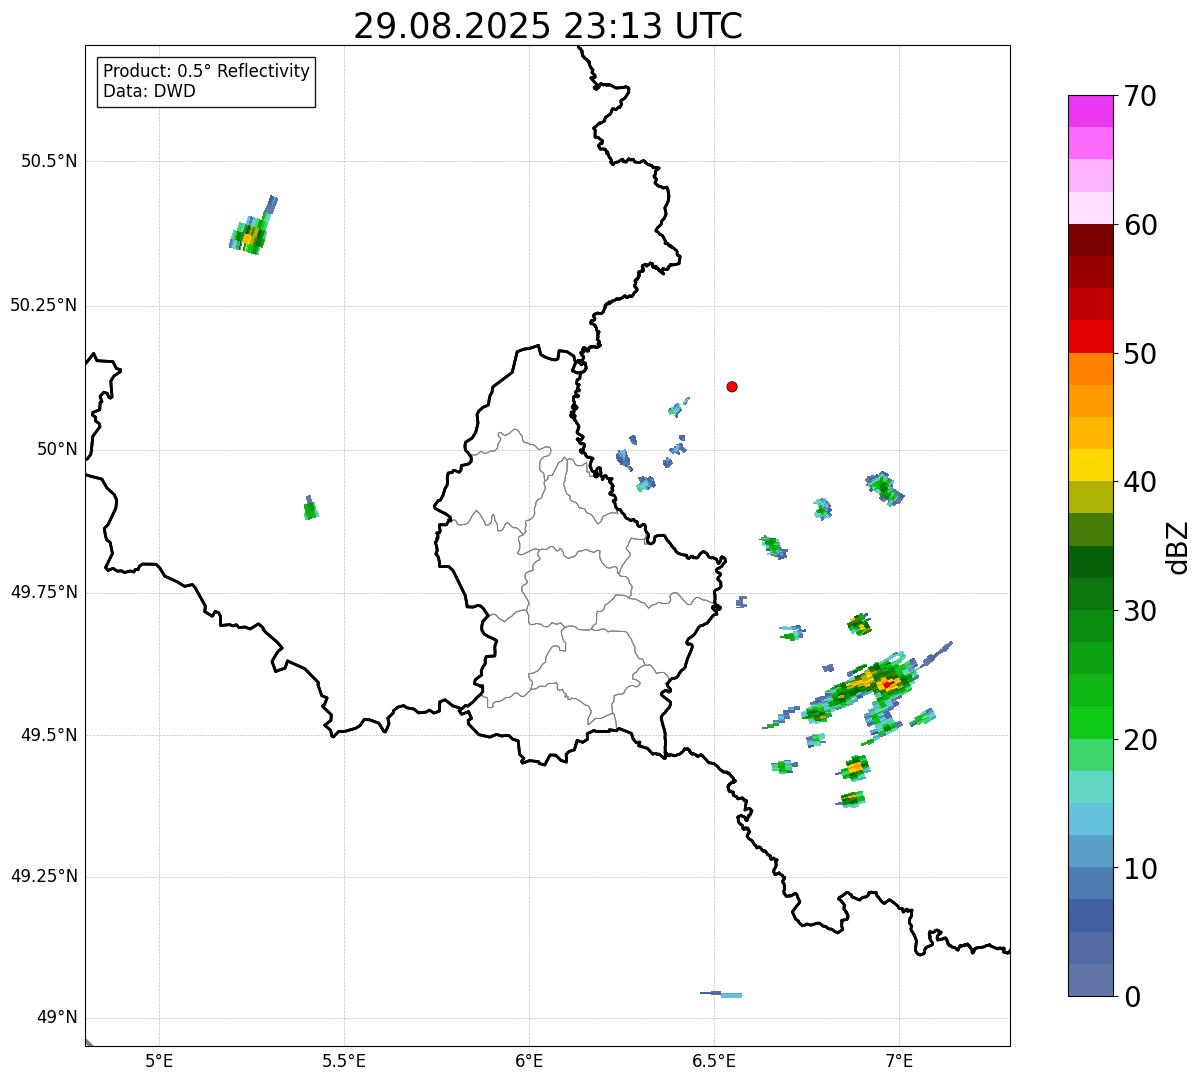Click the 70 tick on the colorbar

pos(1140,97)
